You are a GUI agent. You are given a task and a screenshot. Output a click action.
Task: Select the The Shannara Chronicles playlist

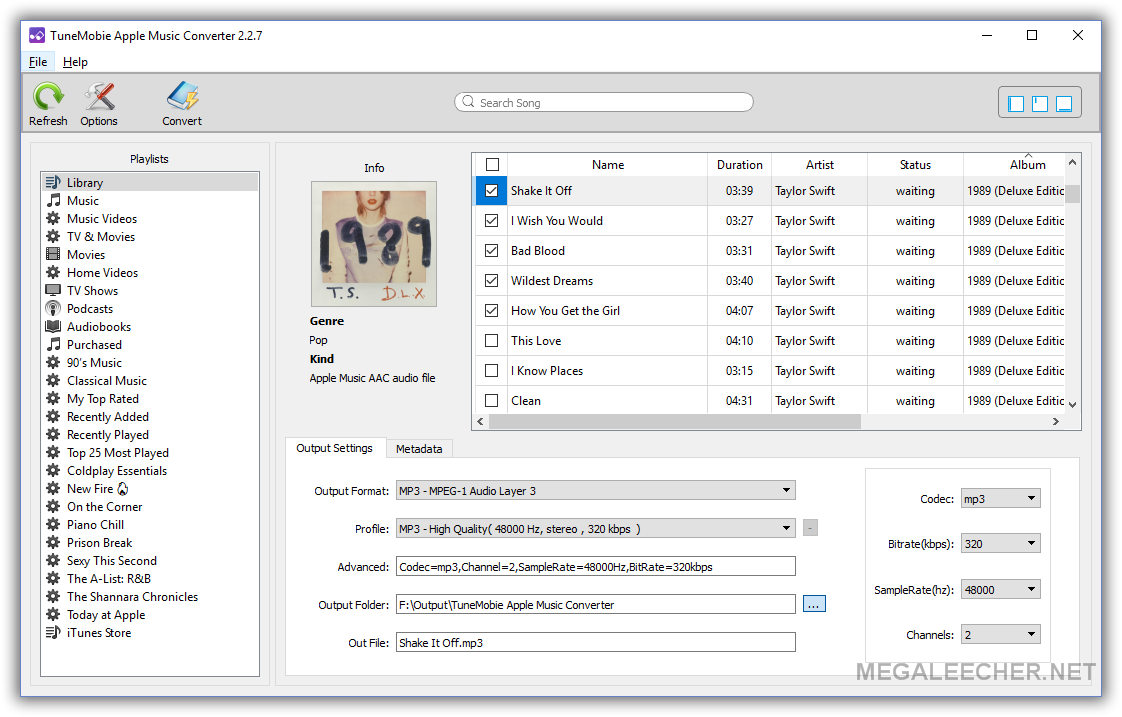coord(132,596)
